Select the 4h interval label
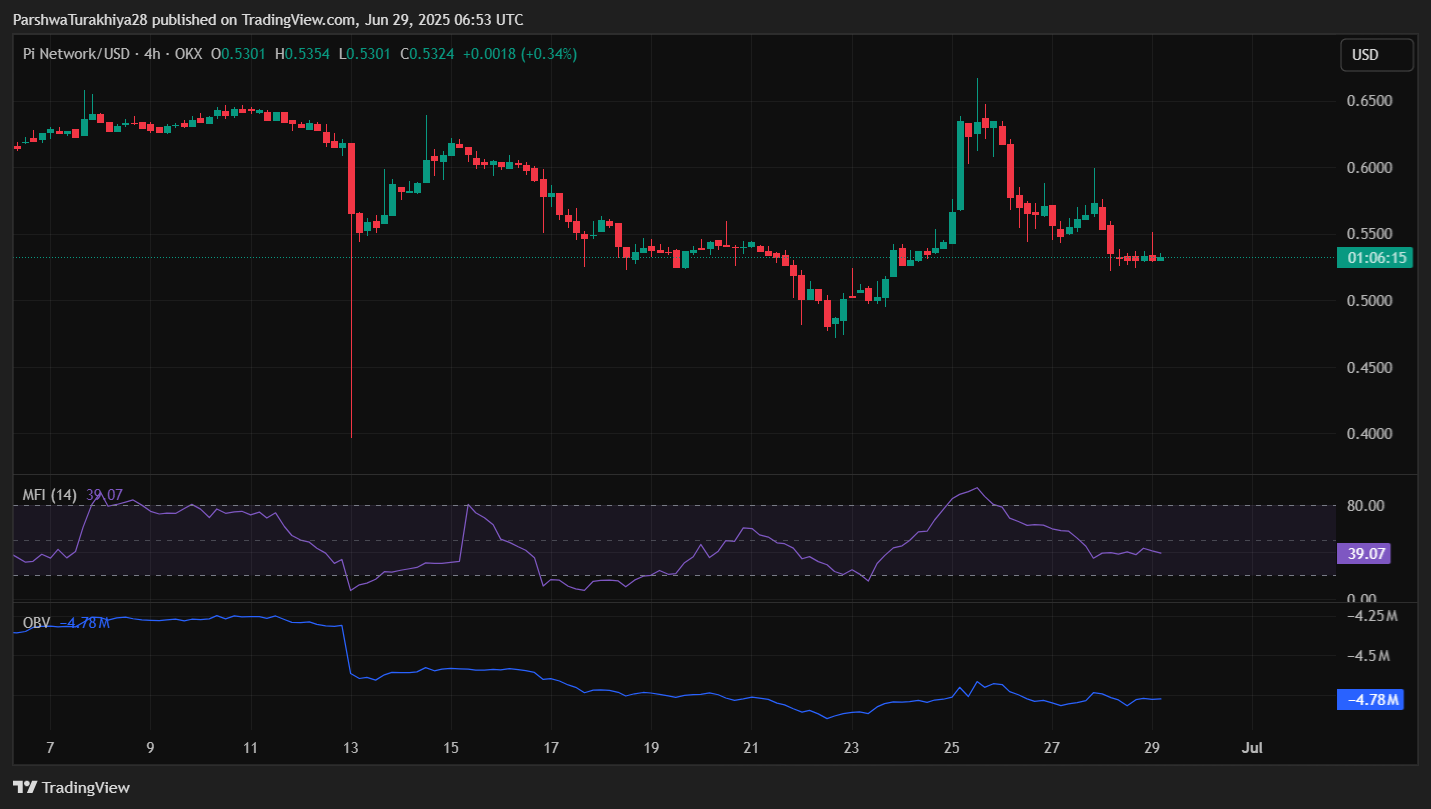1431x809 pixels. pos(152,54)
